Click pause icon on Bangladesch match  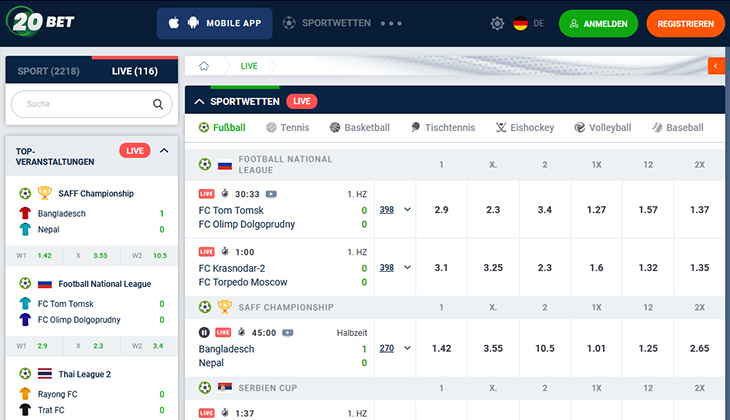204,332
